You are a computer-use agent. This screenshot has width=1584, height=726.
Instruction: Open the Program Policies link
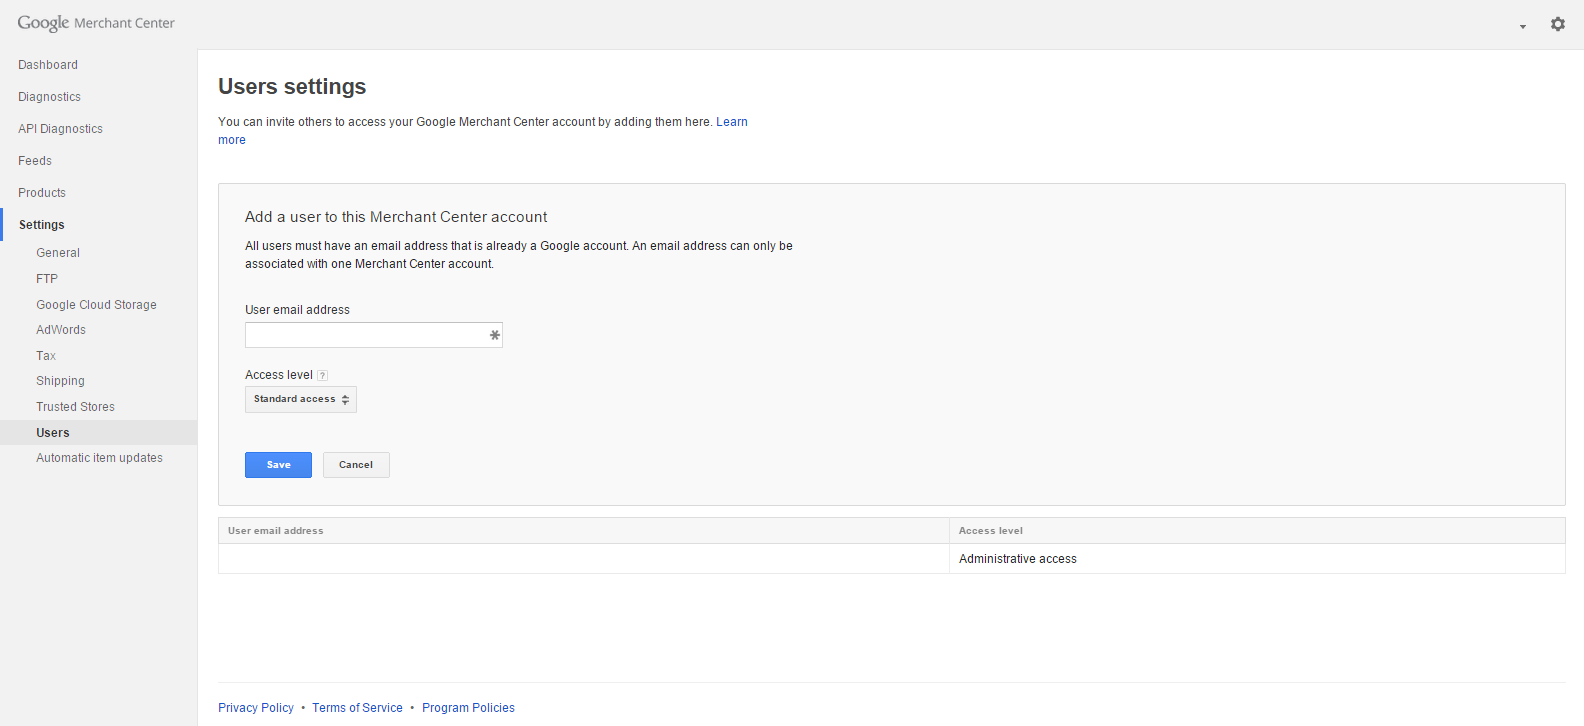point(468,708)
